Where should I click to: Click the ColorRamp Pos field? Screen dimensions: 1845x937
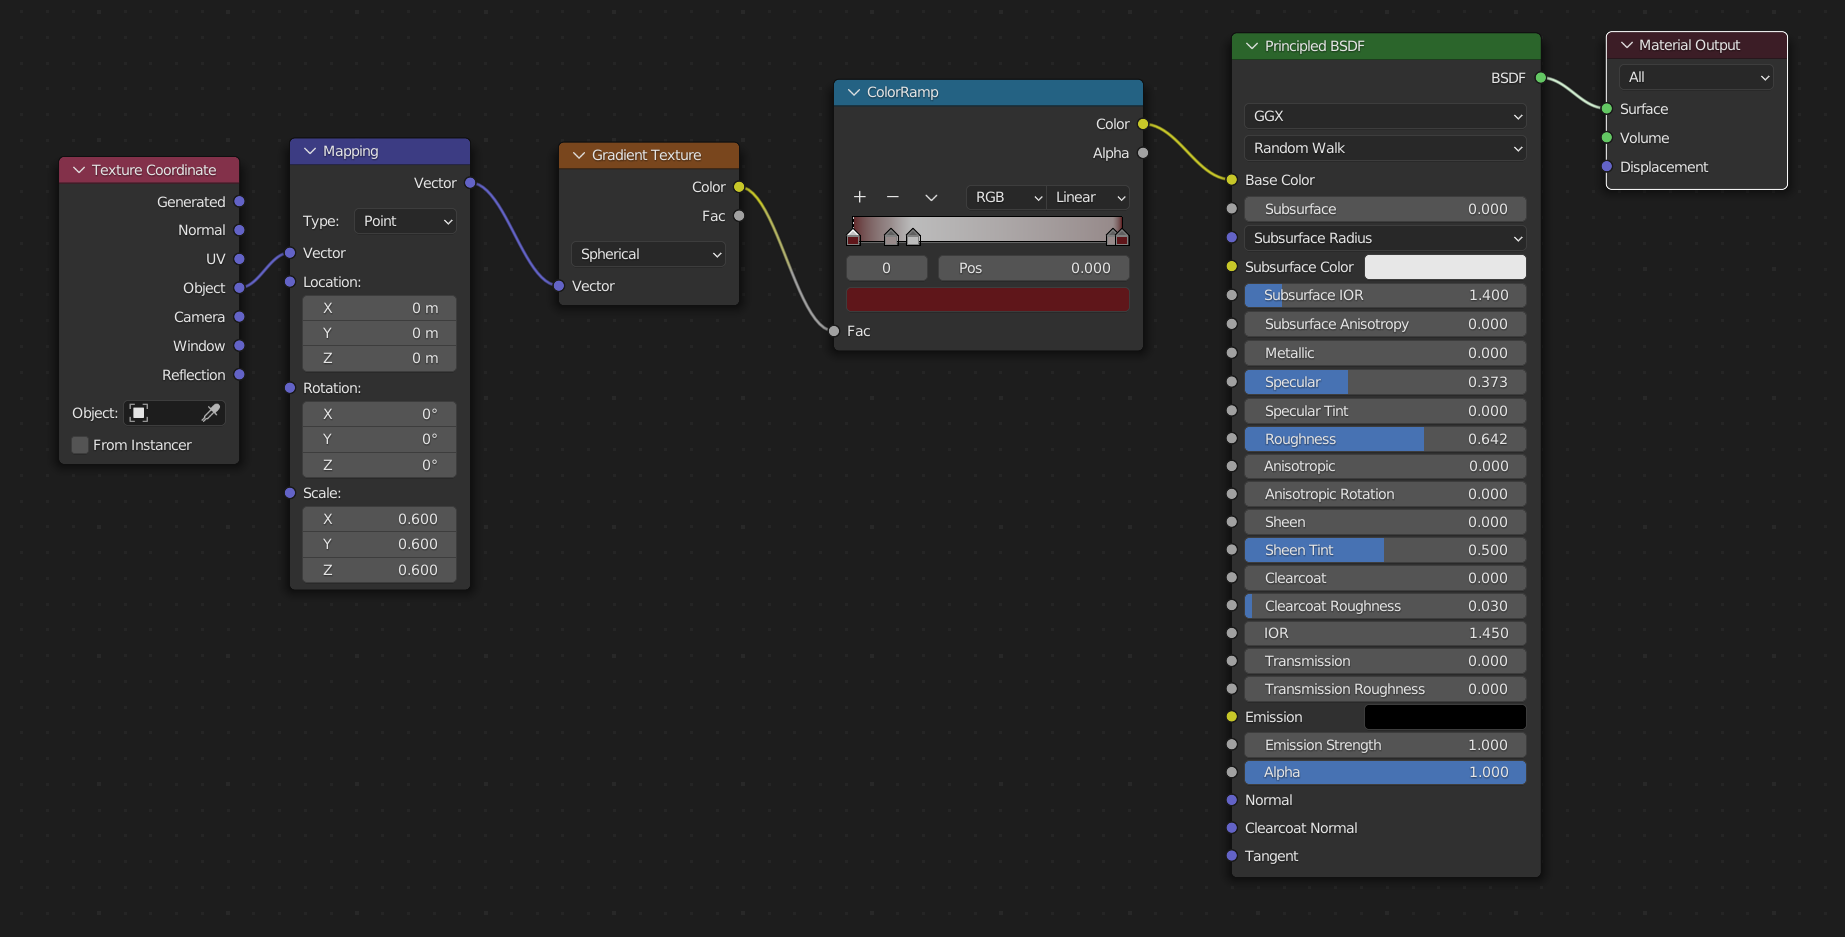(1034, 268)
